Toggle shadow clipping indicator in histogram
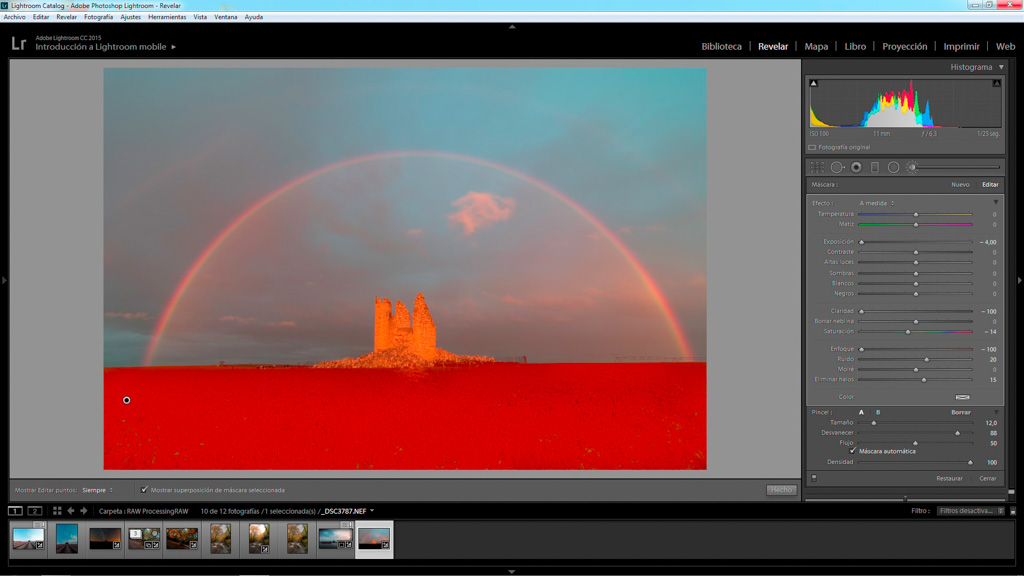Screen dimensions: 1024x576 point(813,84)
